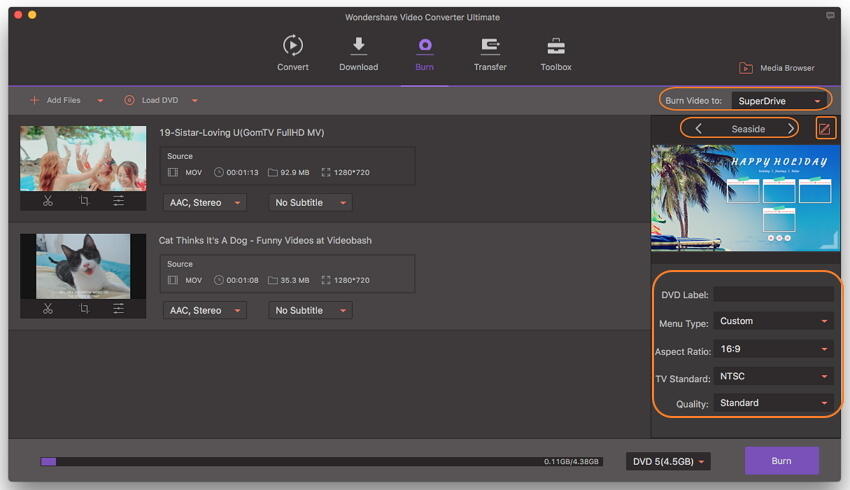Click the yellow minimize window button
This screenshot has width=850, height=490.
[x=32, y=15]
